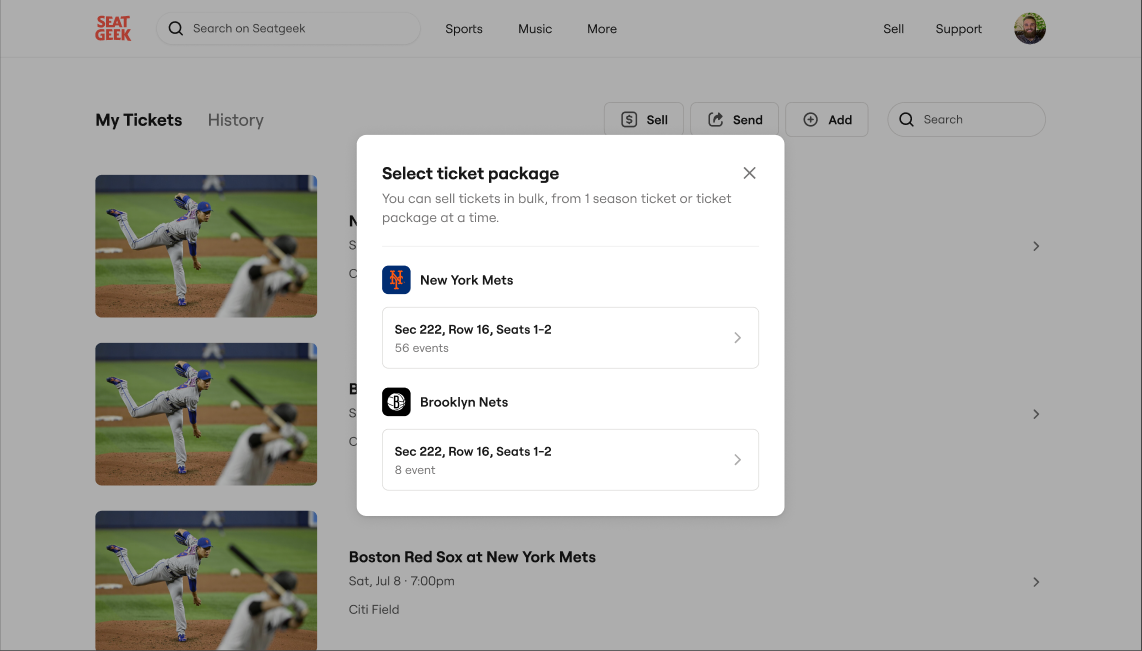
Task: Click the Brooklyn Nets team name
Action: 464,402
